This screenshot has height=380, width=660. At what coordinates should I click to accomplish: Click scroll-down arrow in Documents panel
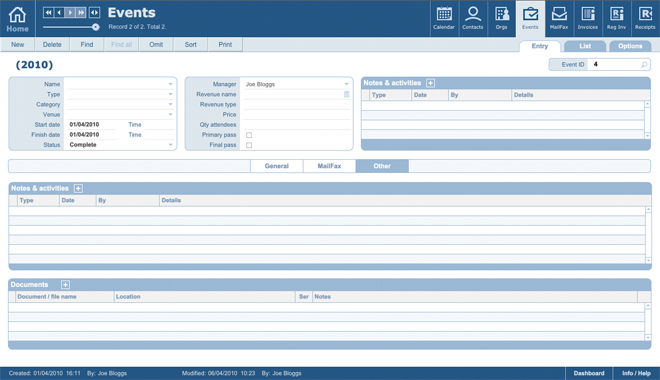[648, 337]
